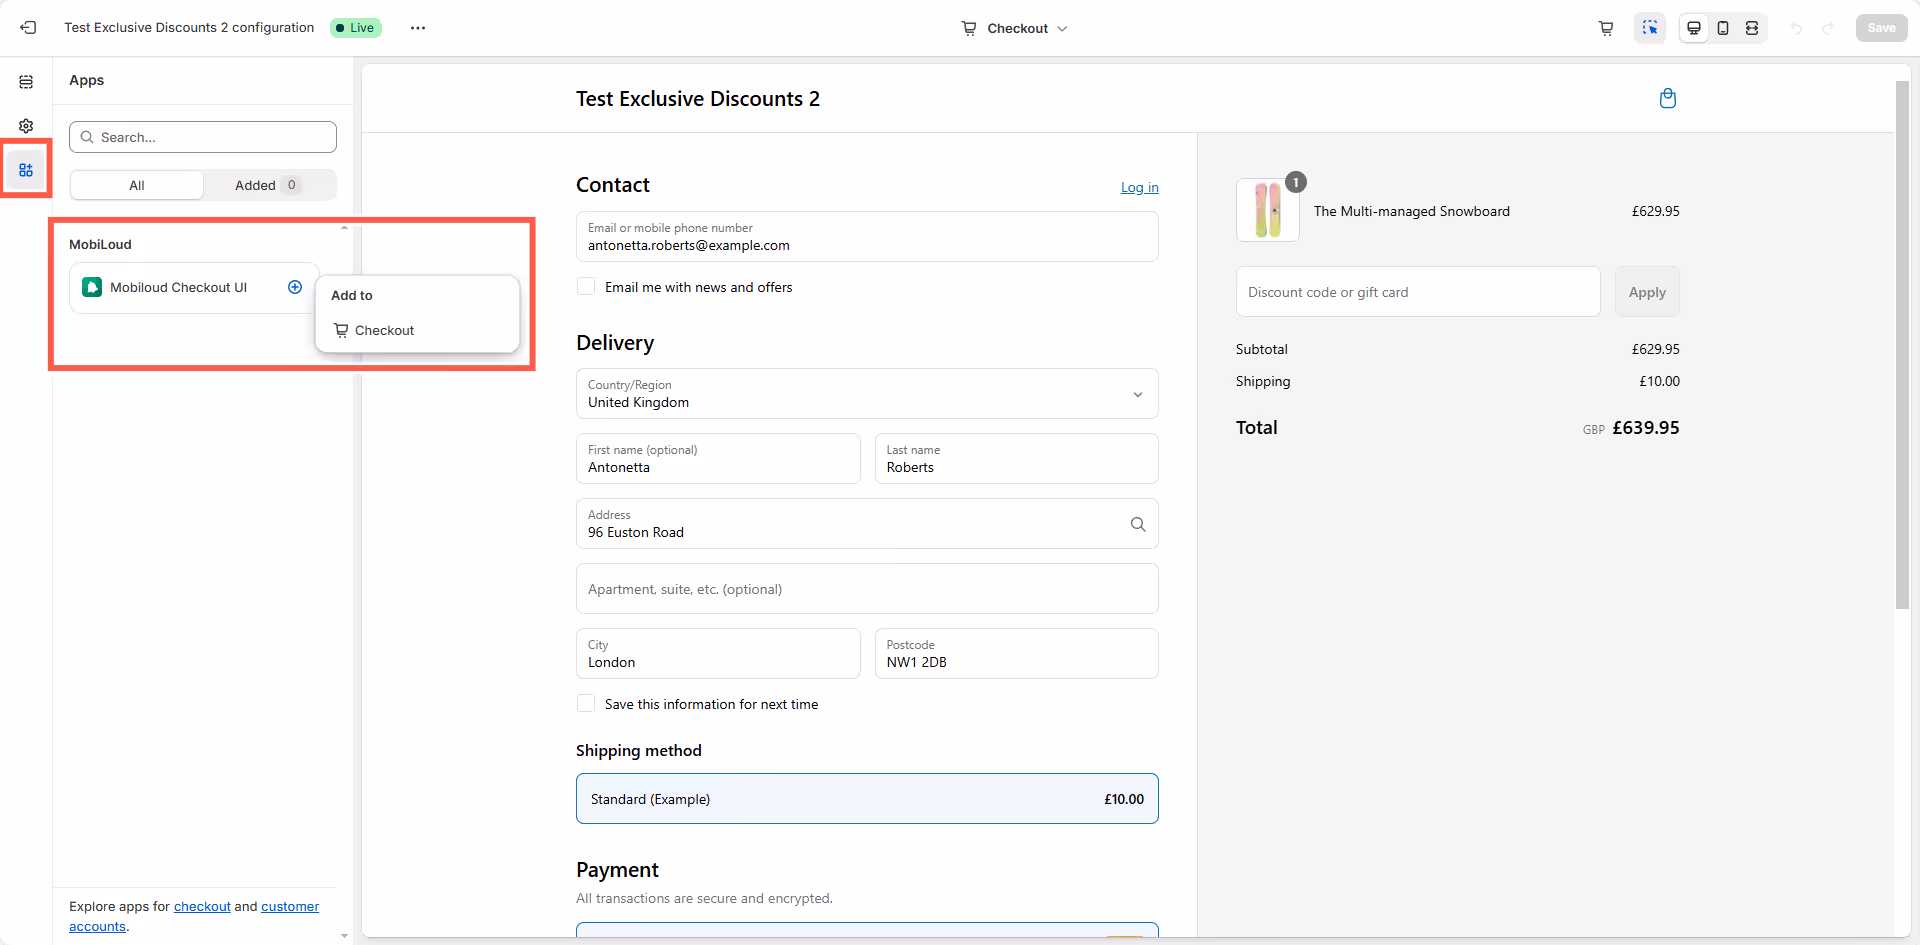Click the exit editor icon
This screenshot has width=1920, height=945.
pos(28,28)
